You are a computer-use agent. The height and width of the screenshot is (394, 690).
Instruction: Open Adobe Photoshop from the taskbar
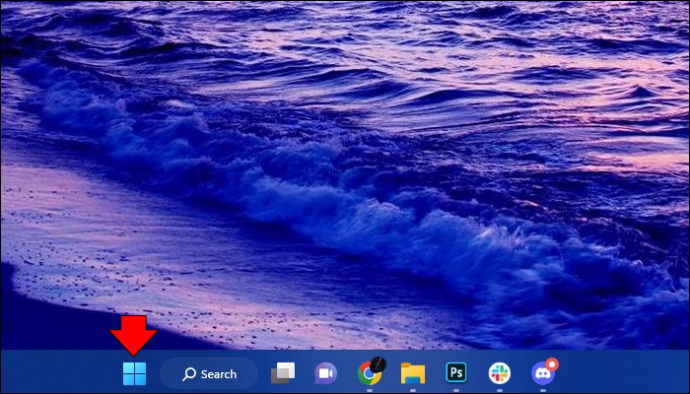456,373
